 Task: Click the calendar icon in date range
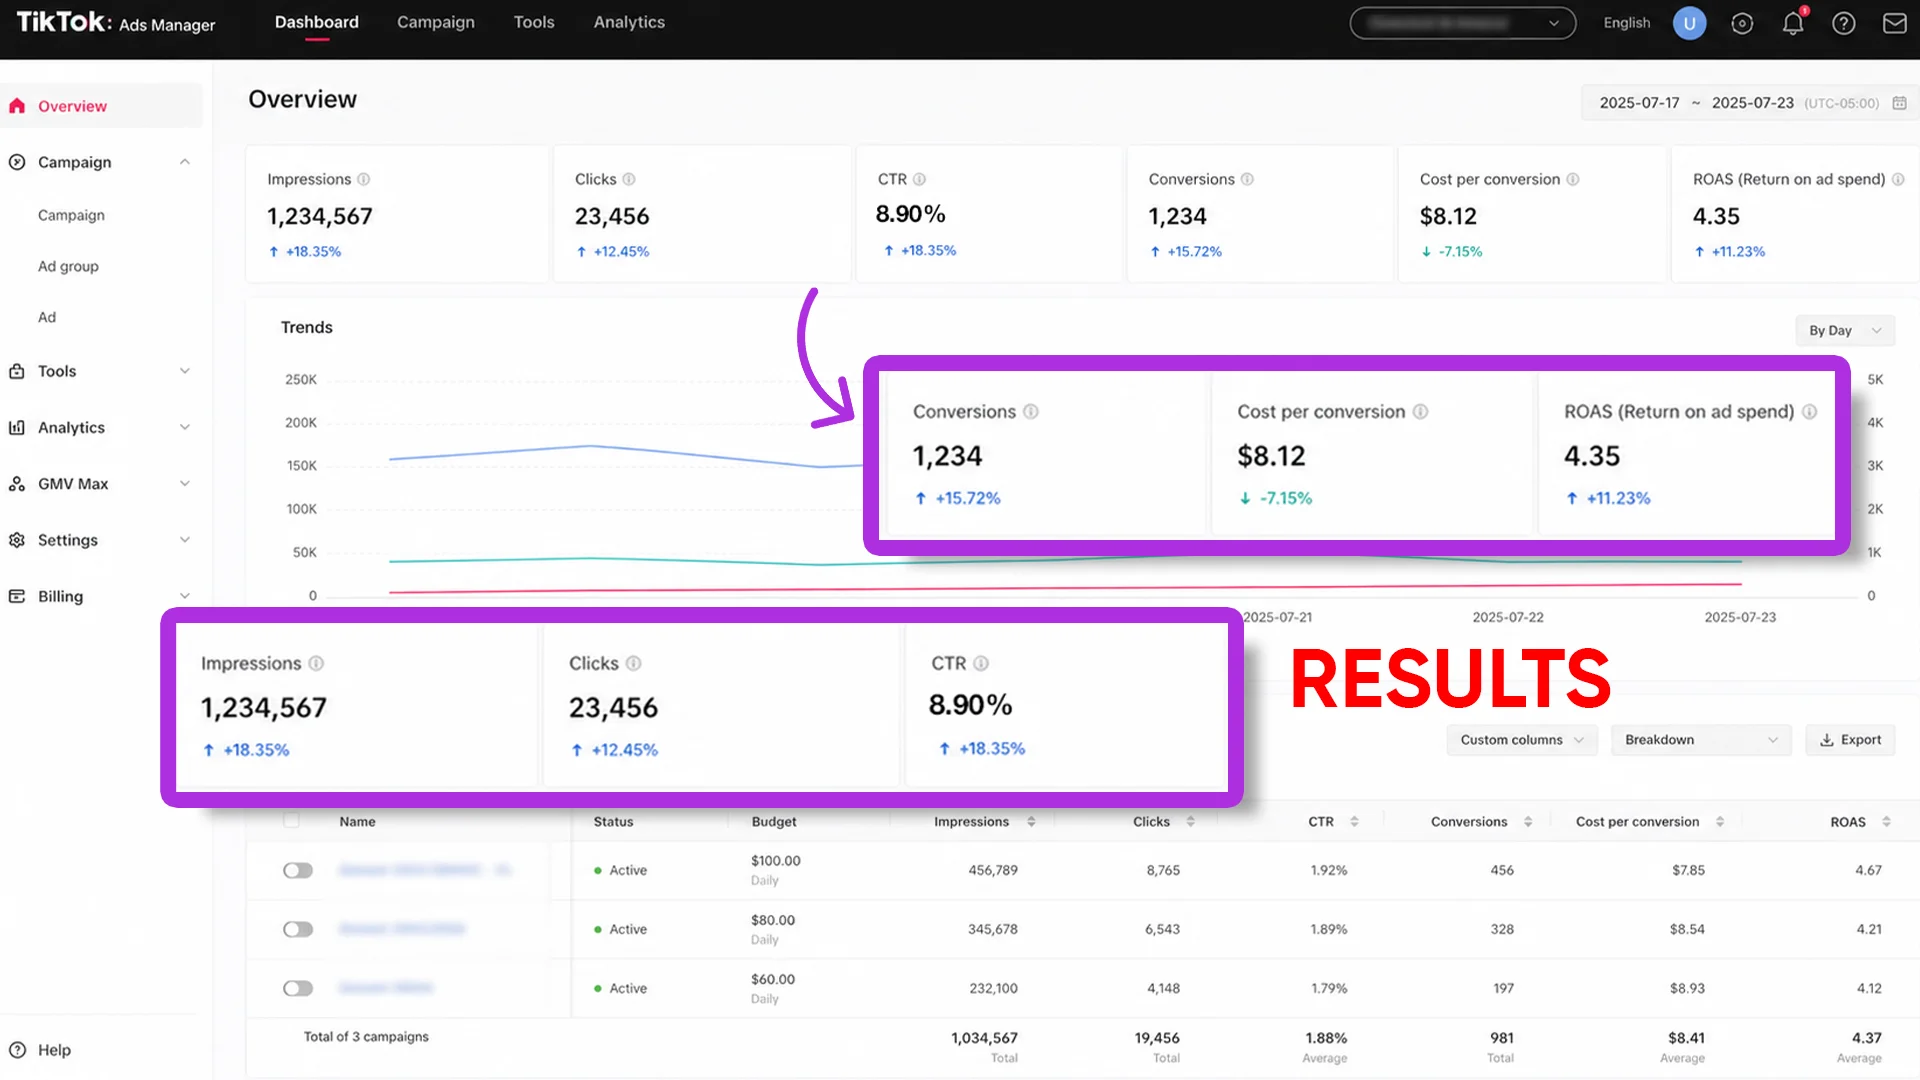coord(1899,103)
